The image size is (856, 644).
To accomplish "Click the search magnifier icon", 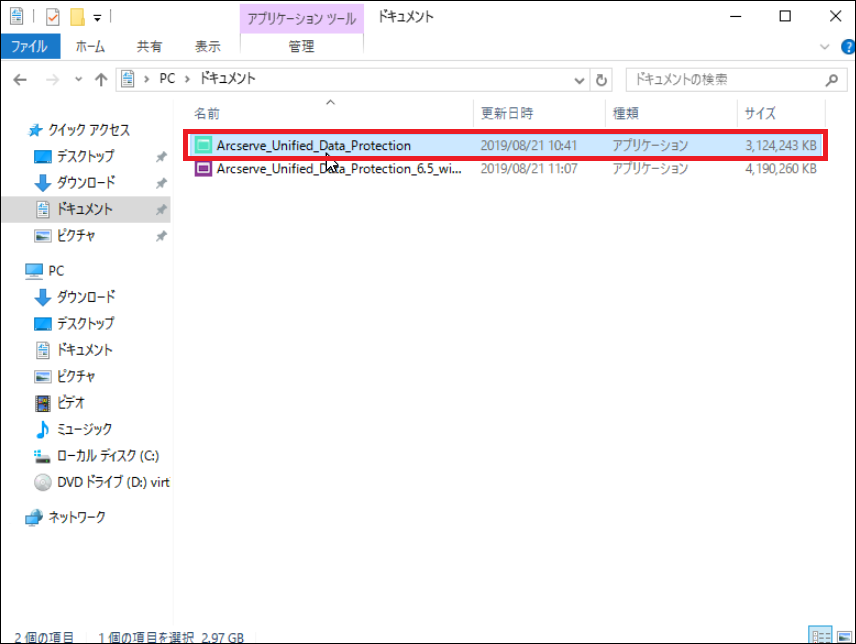I will click(831, 80).
